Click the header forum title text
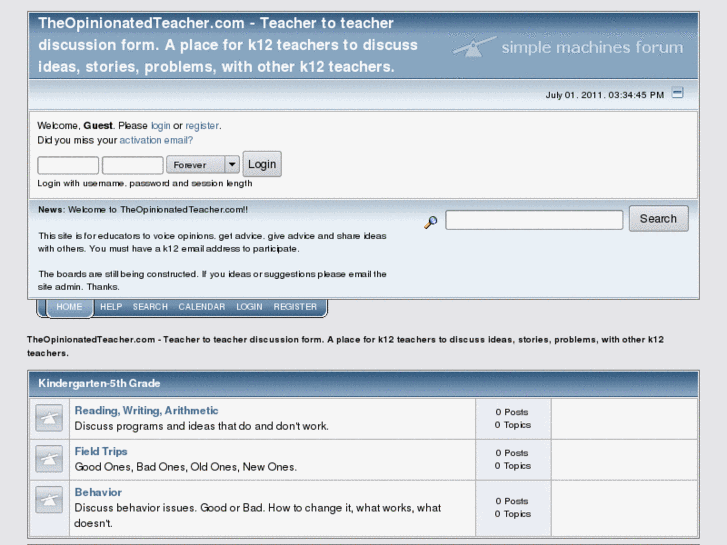The image size is (727, 545). (x=228, y=45)
